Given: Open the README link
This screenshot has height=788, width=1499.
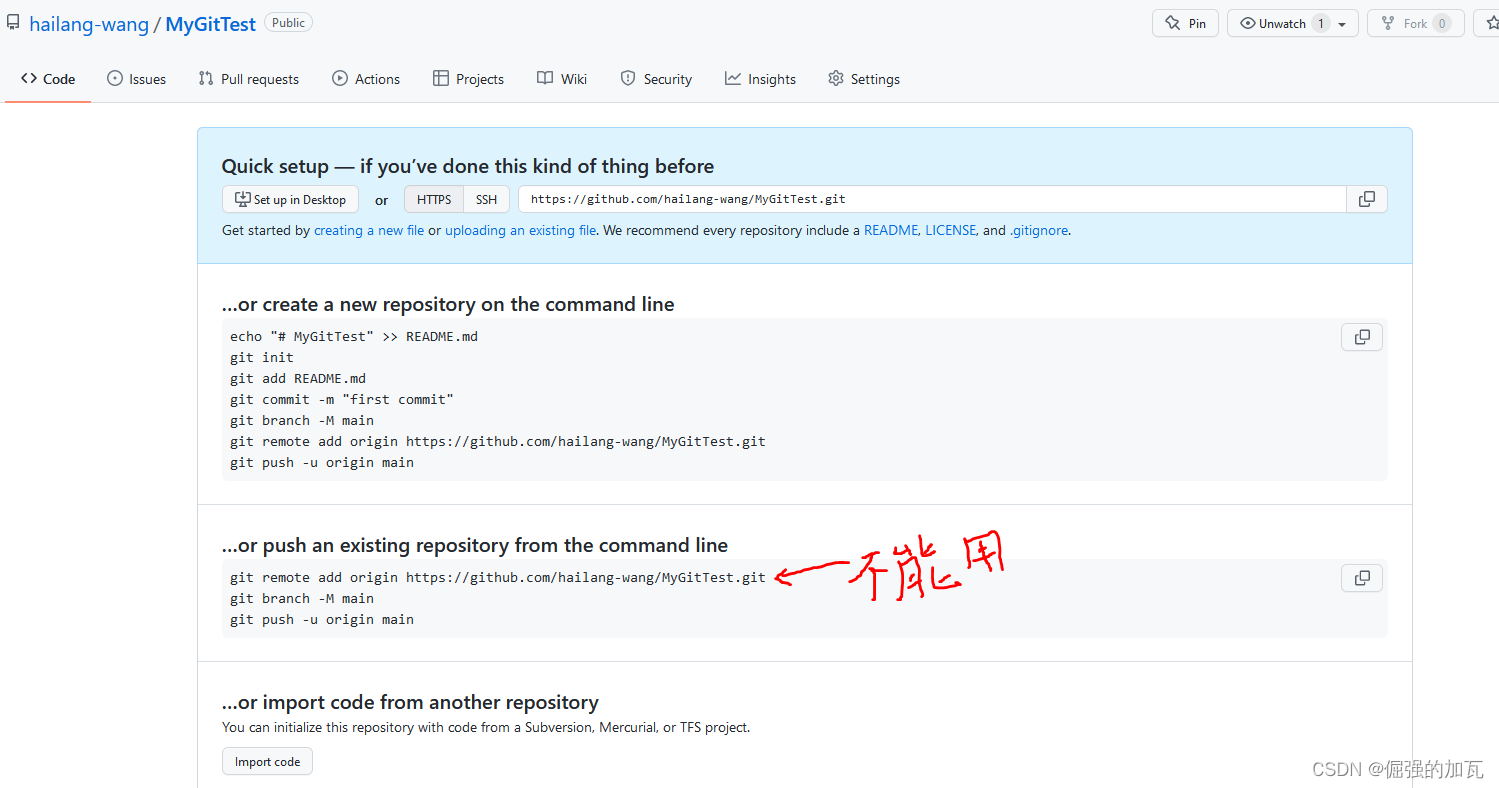Looking at the screenshot, I should 891,230.
